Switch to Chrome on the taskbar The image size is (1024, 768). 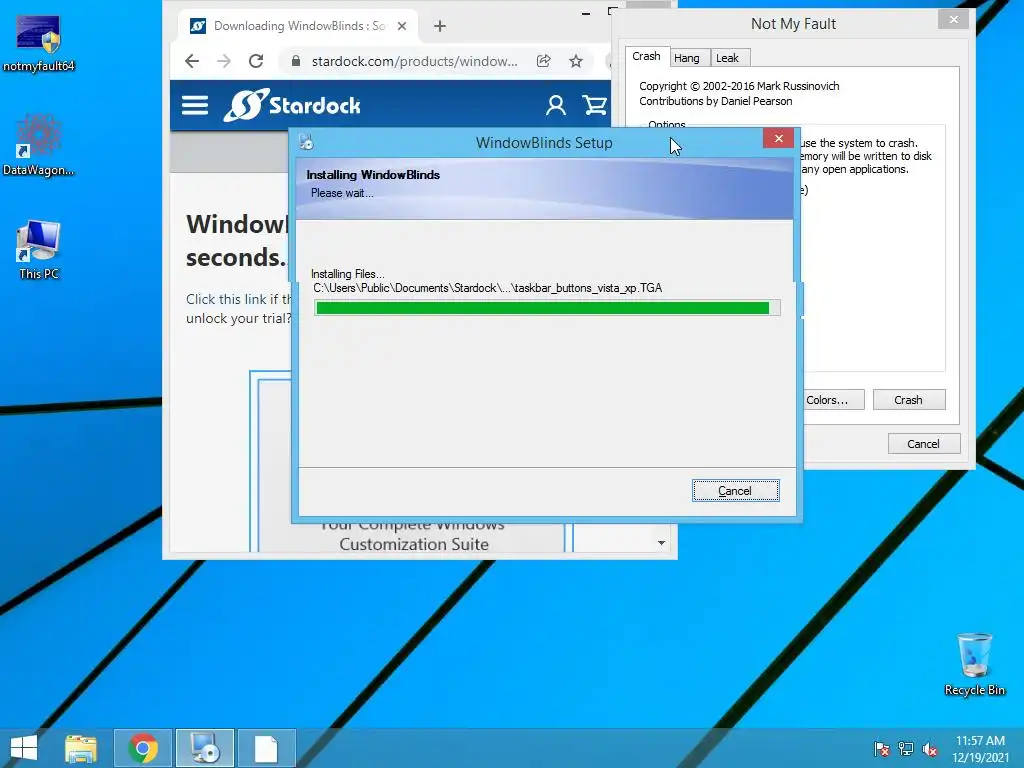tap(143, 748)
